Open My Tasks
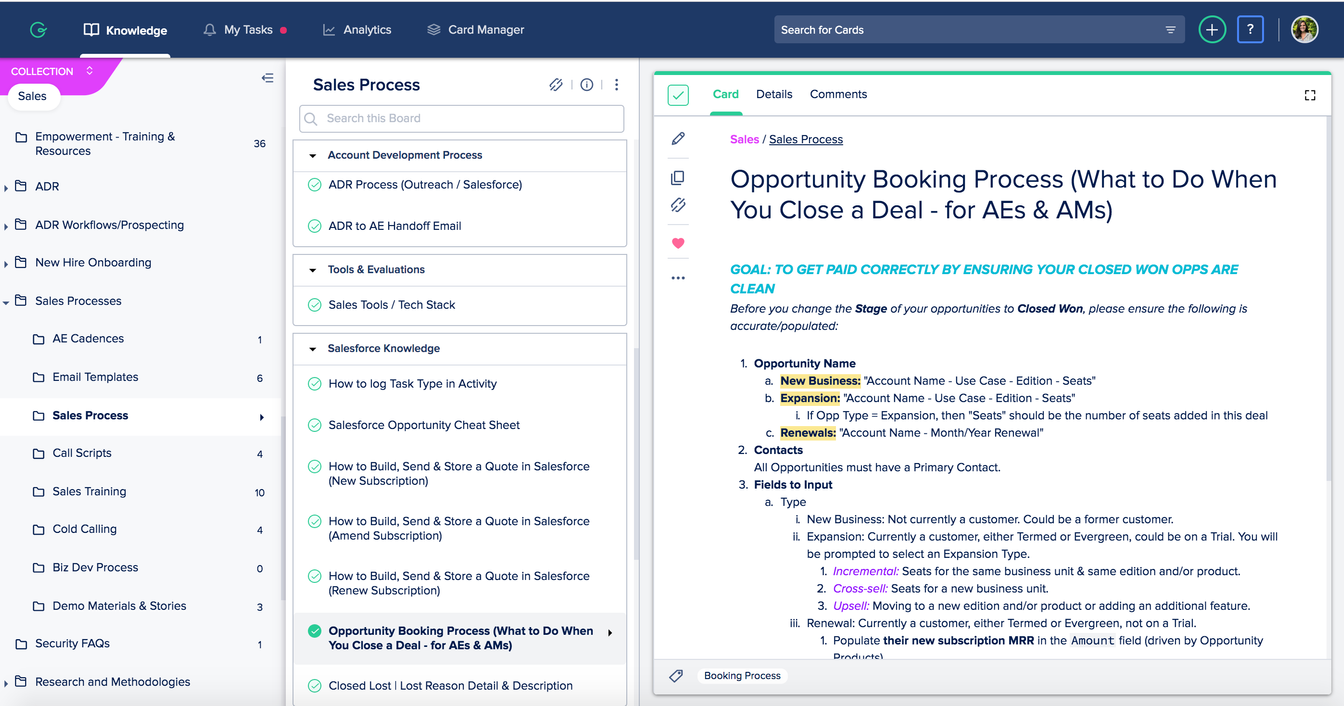The image size is (1344, 706). (244, 30)
